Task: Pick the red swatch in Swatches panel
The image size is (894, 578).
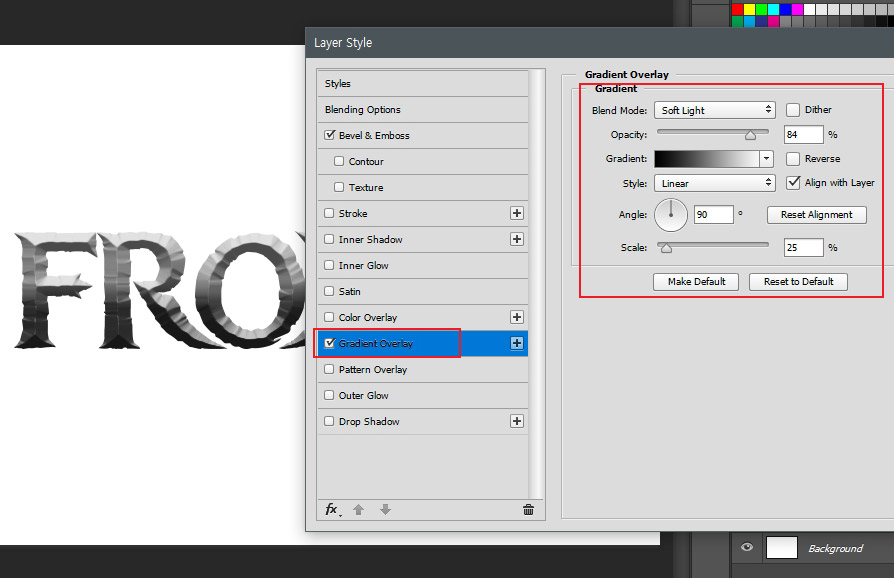Action: coord(737,9)
